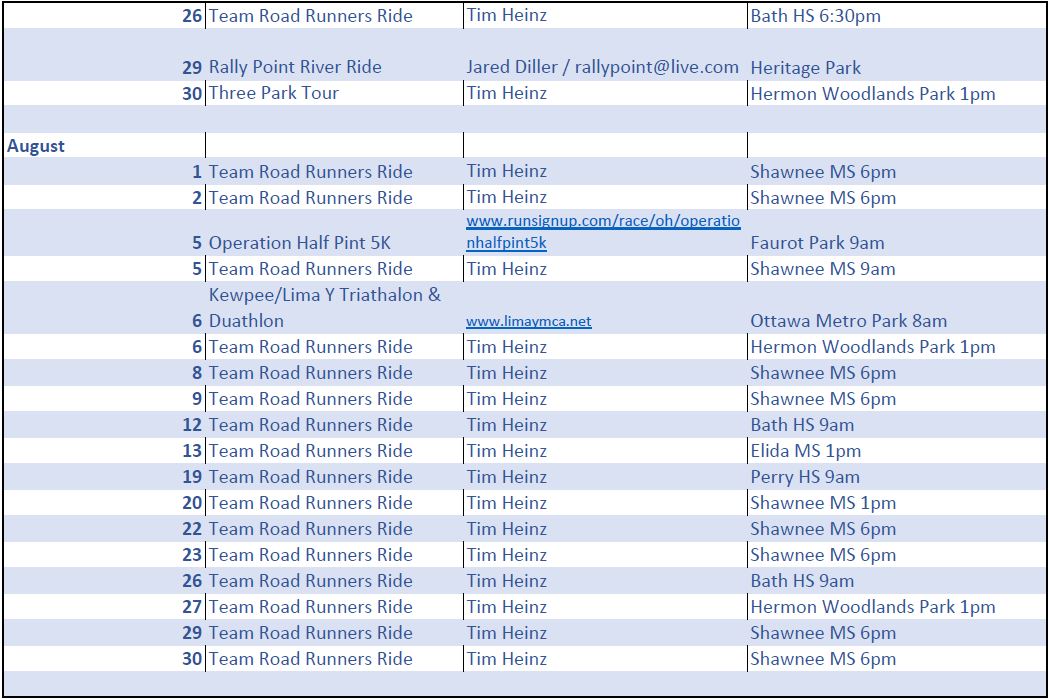Open the runsignup.com Operation Half Pint link

(603, 232)
